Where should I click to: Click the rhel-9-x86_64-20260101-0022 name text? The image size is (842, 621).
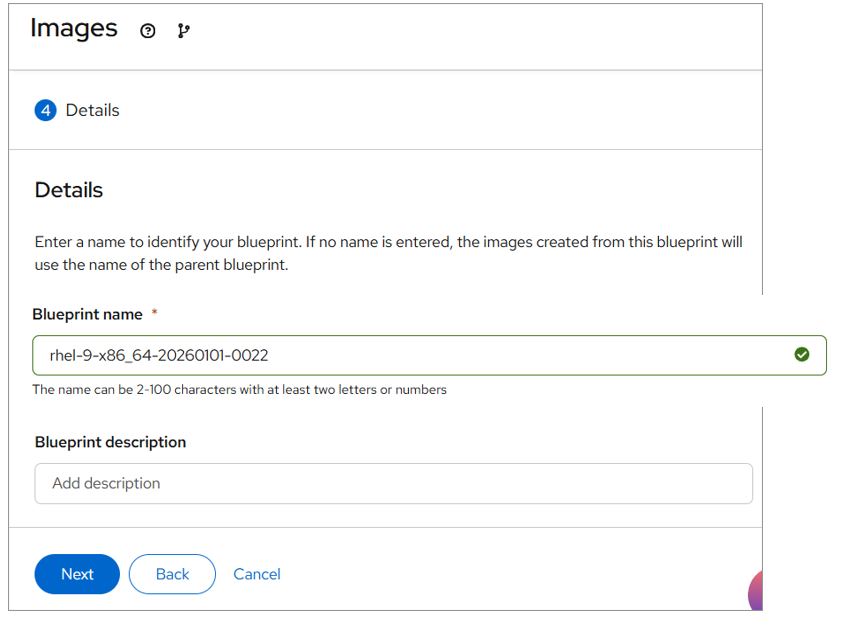click(x=159, y=355)
